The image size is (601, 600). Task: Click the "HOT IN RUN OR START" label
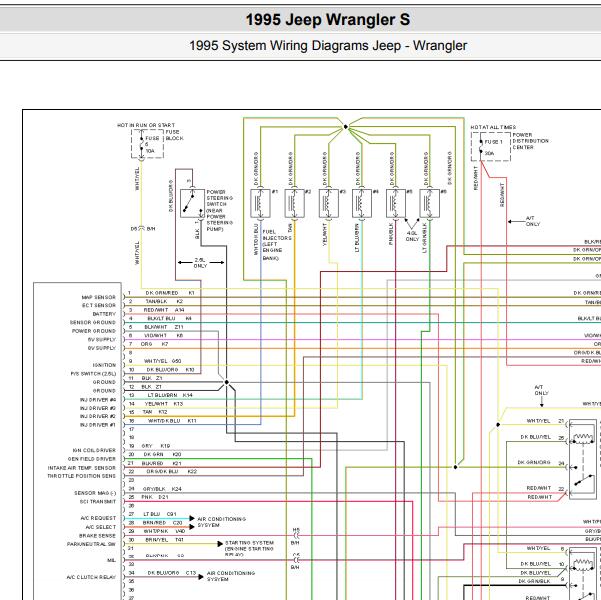click(x=146, y=125)
